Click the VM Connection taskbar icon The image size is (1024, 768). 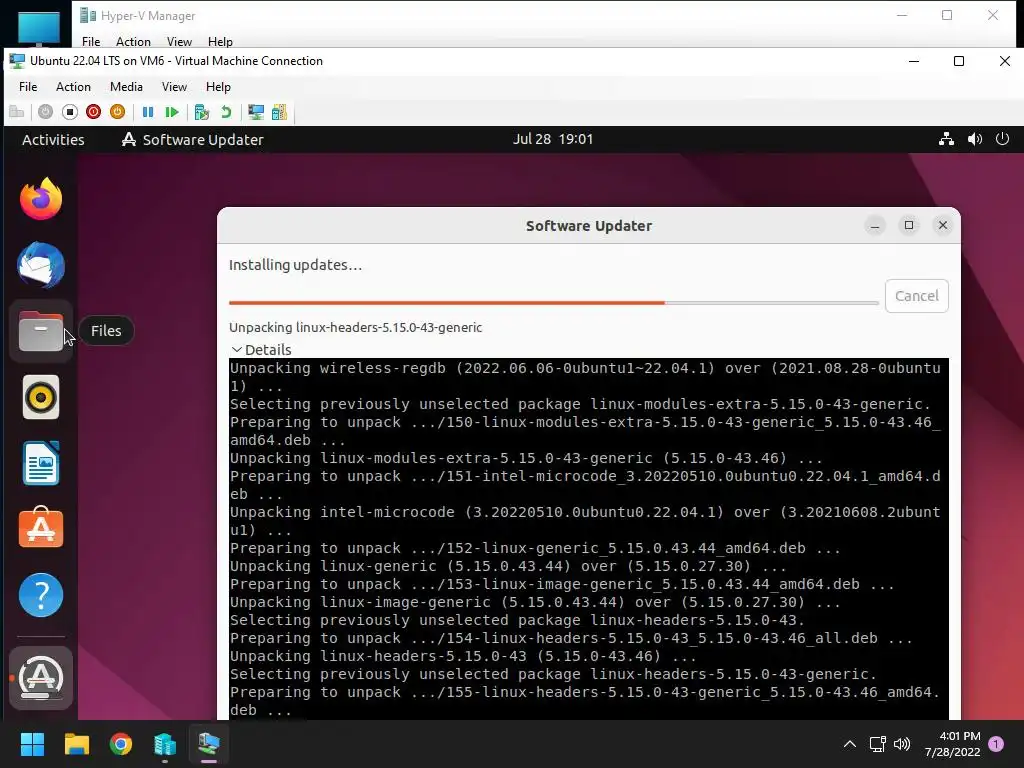tap(209, 744)
